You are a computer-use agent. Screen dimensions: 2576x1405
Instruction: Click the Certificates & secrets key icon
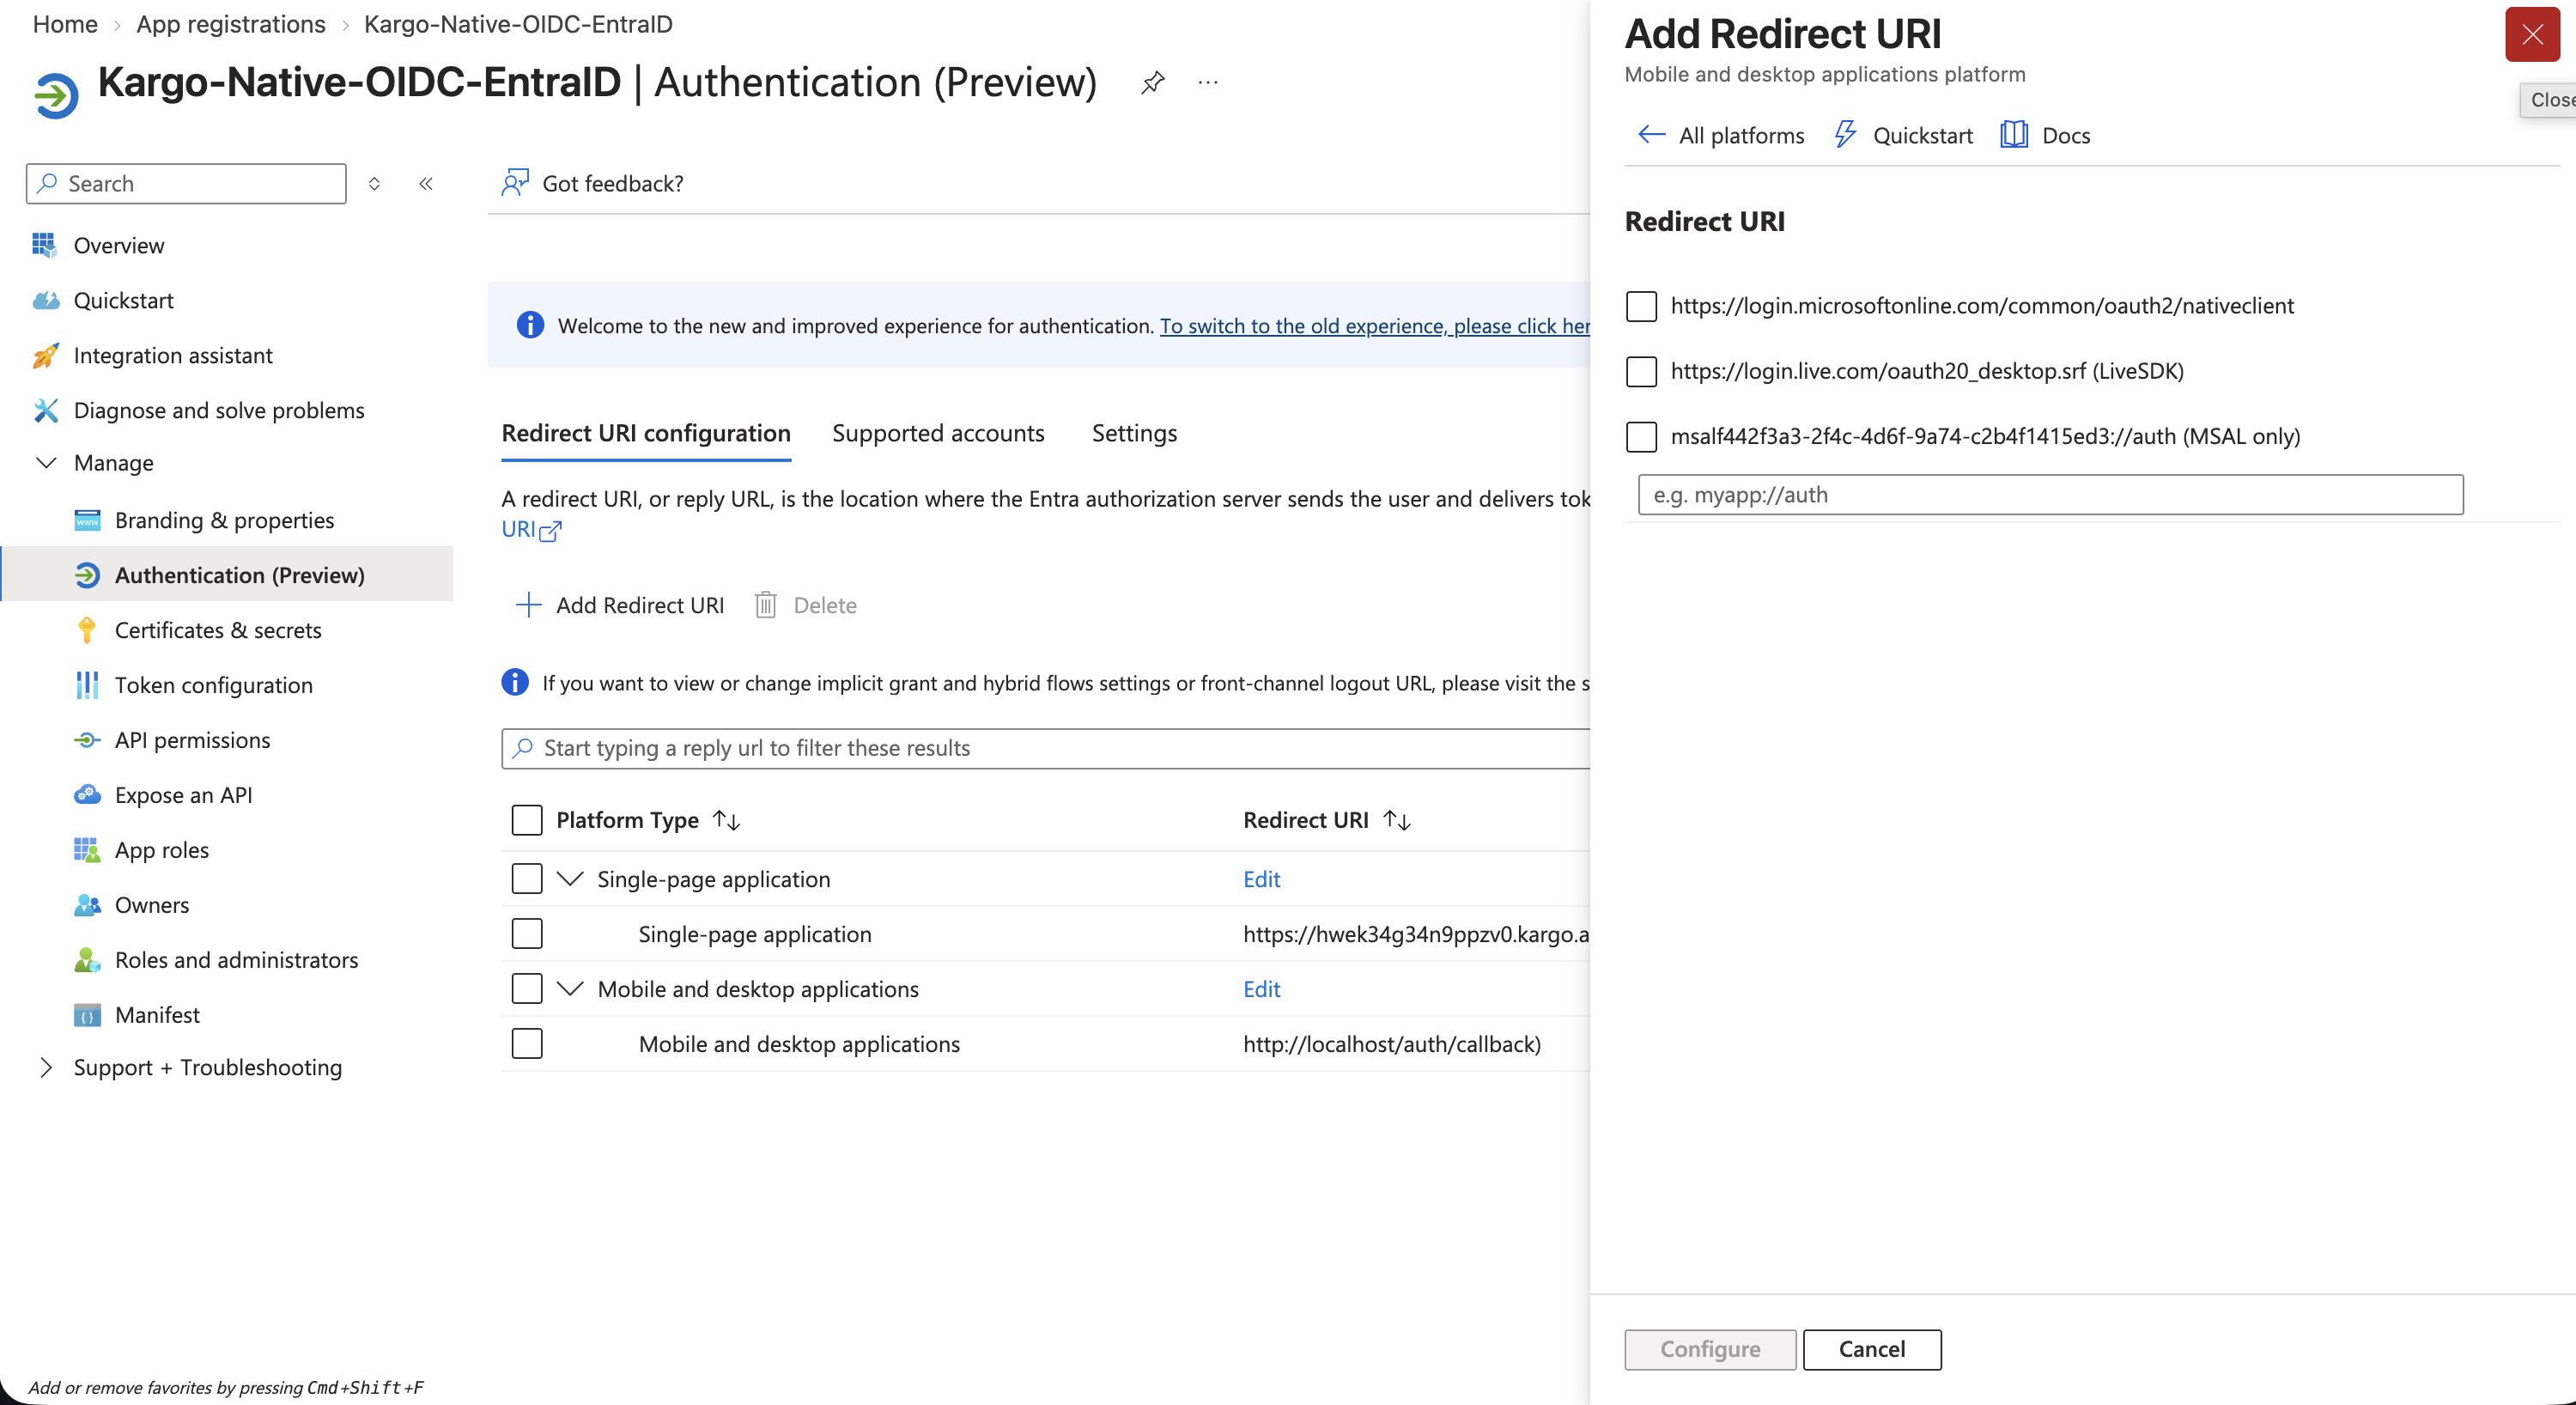[x=87, y=630]
